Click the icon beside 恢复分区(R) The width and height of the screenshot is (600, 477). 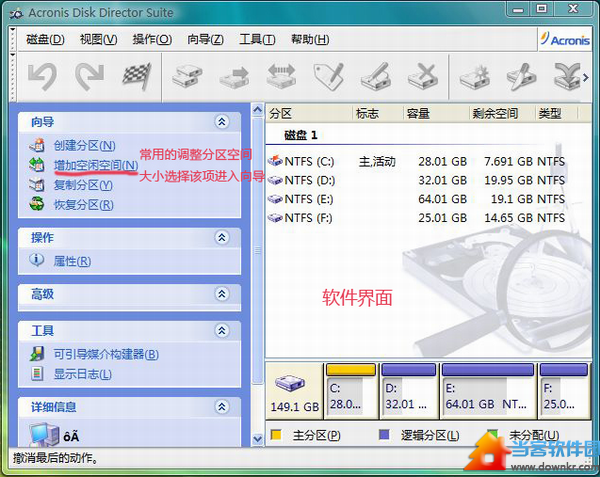37,204
